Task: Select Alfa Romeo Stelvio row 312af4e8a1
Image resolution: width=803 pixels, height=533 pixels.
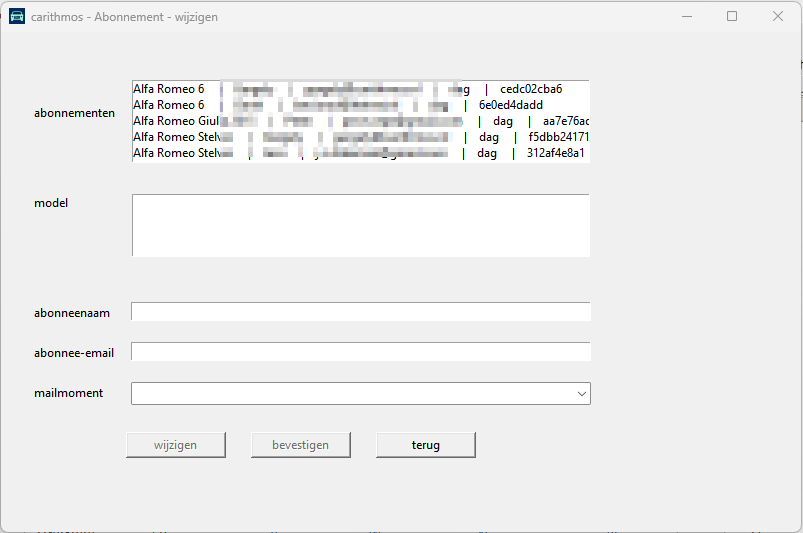Action: point(360,153)
